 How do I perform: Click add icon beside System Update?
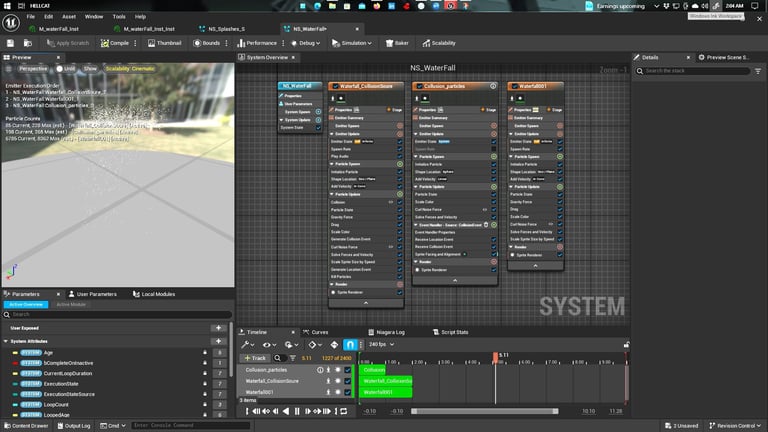pos(318,120)
